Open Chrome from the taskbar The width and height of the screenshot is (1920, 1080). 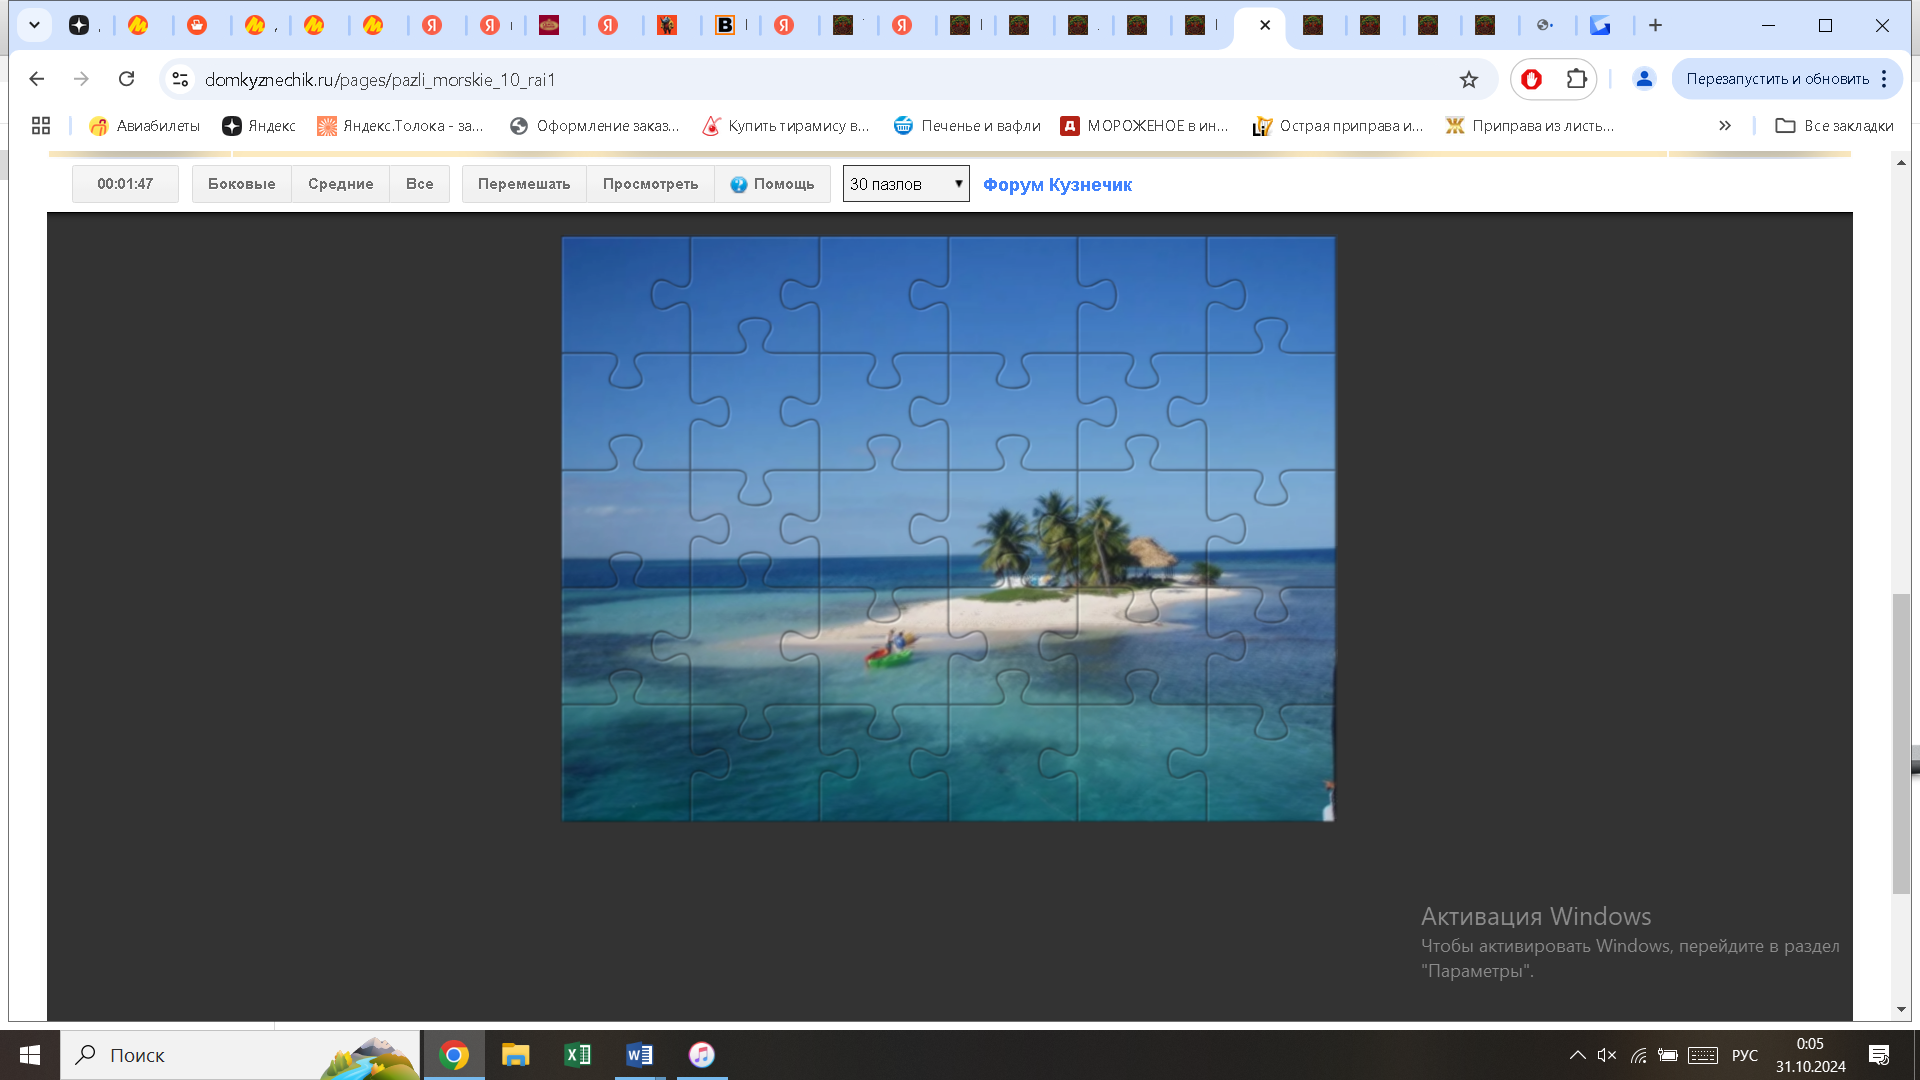[454, 1055]
